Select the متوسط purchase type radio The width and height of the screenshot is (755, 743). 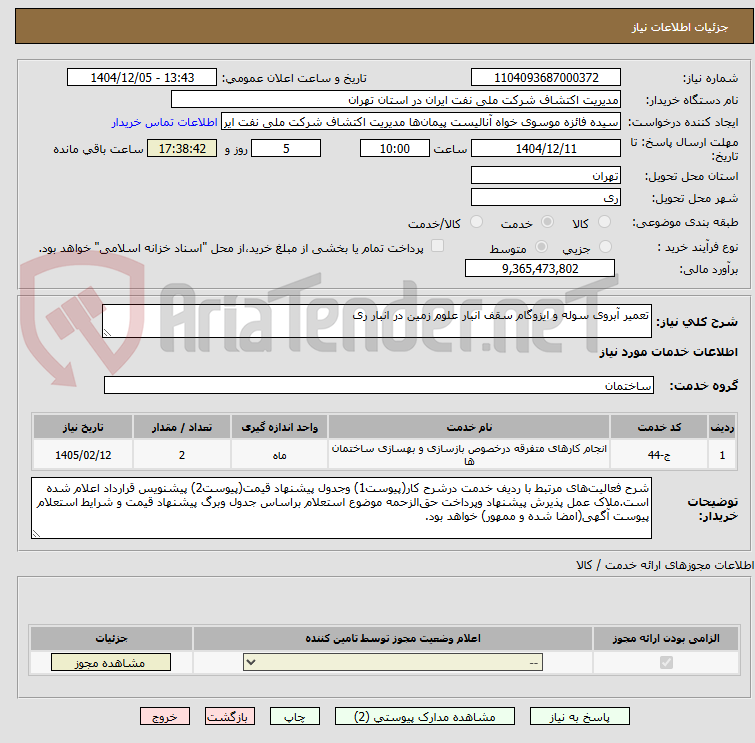(x=541, y=247)
